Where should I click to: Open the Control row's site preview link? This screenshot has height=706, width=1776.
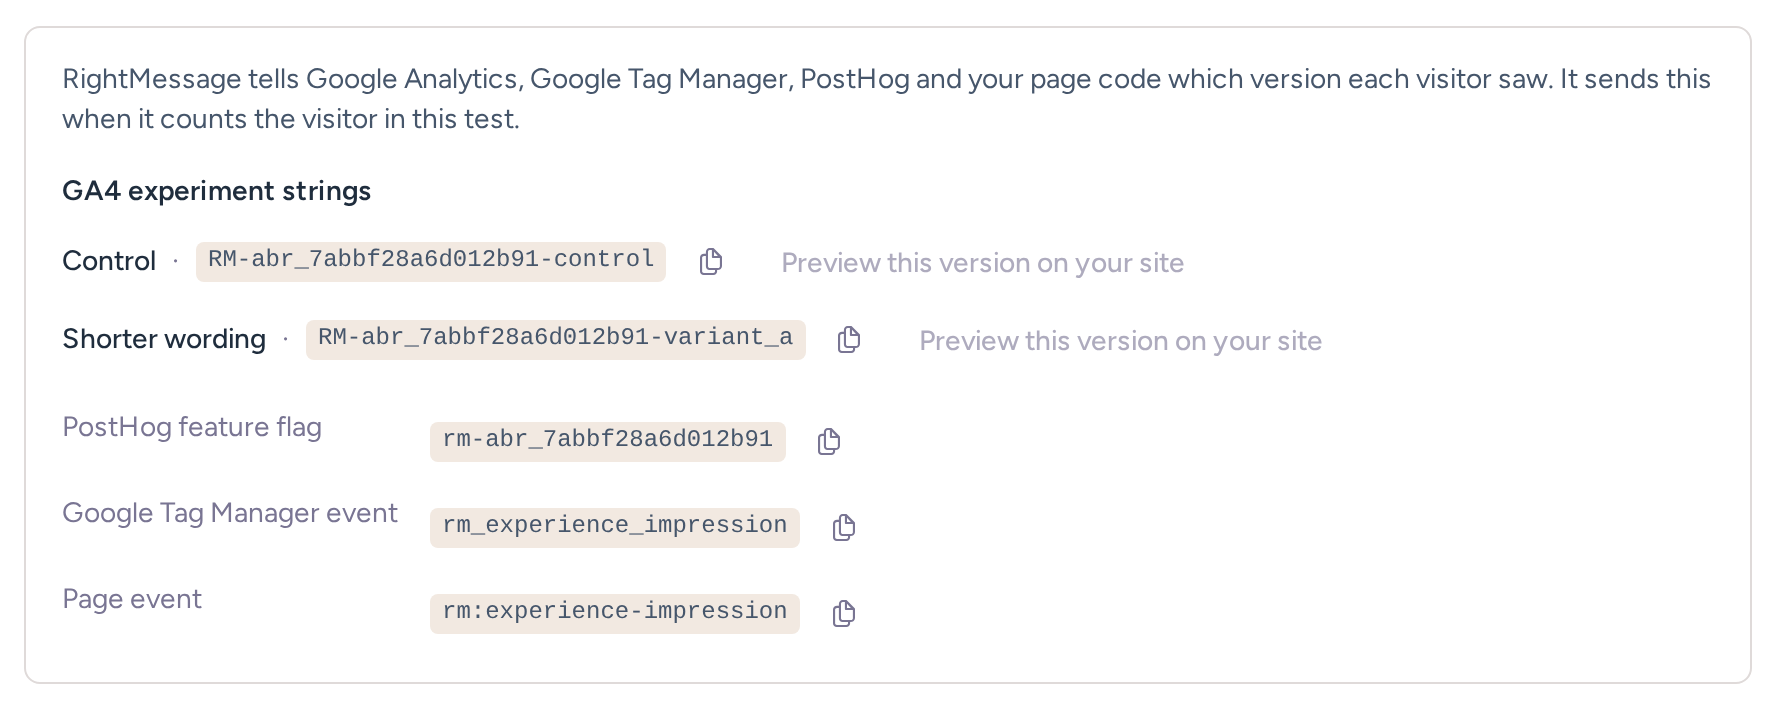point(982,263)
